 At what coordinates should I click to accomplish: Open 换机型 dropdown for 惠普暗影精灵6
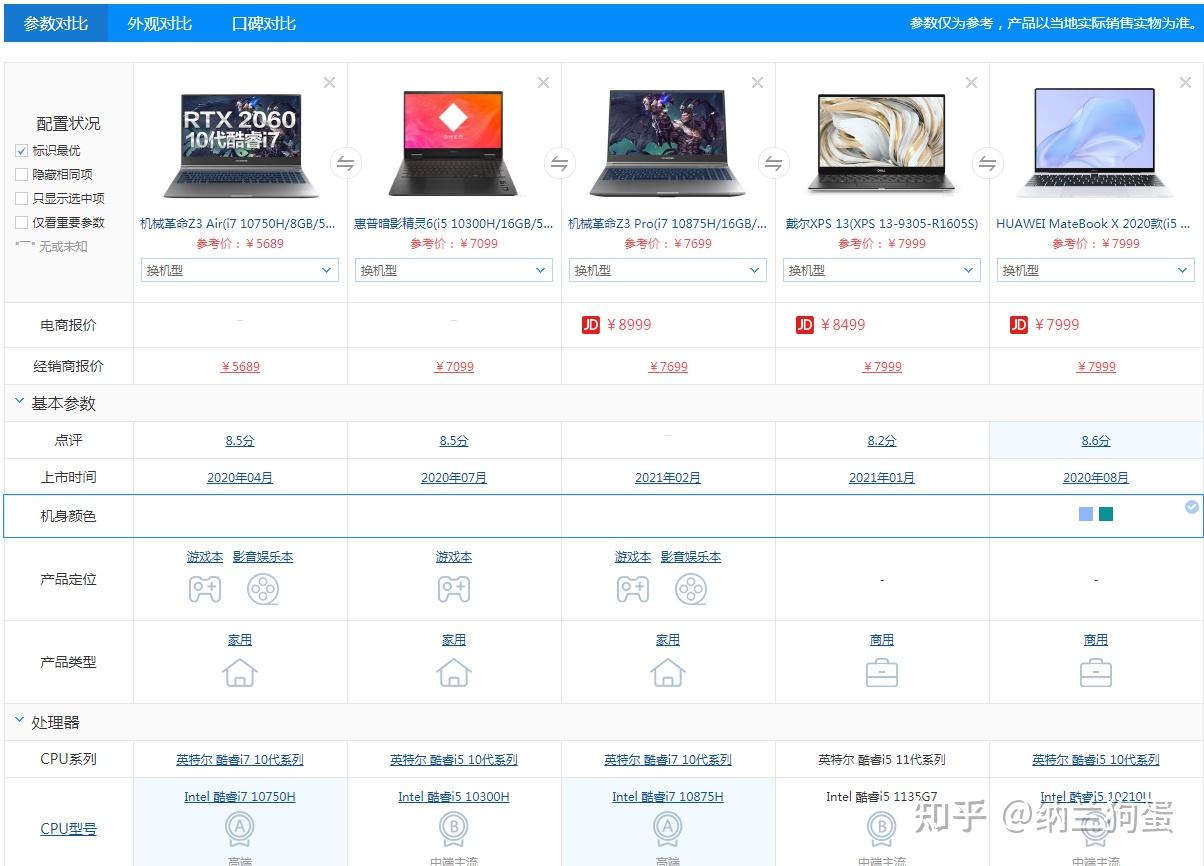(454, 270)
